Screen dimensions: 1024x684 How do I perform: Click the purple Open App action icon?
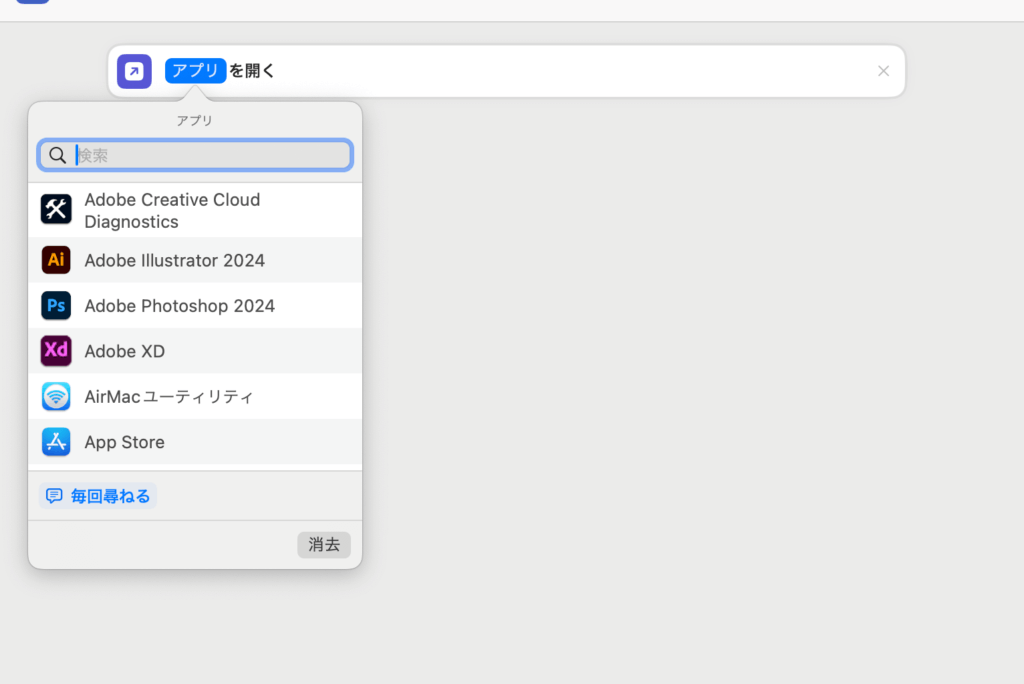click(x=134, y=71)
